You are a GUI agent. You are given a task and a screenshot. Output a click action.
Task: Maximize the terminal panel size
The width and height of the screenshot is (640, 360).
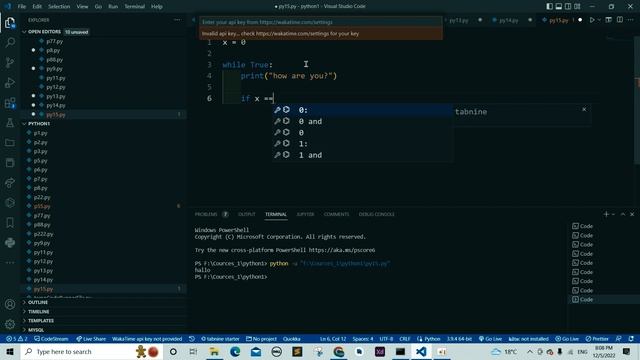[x=623, y=214]
